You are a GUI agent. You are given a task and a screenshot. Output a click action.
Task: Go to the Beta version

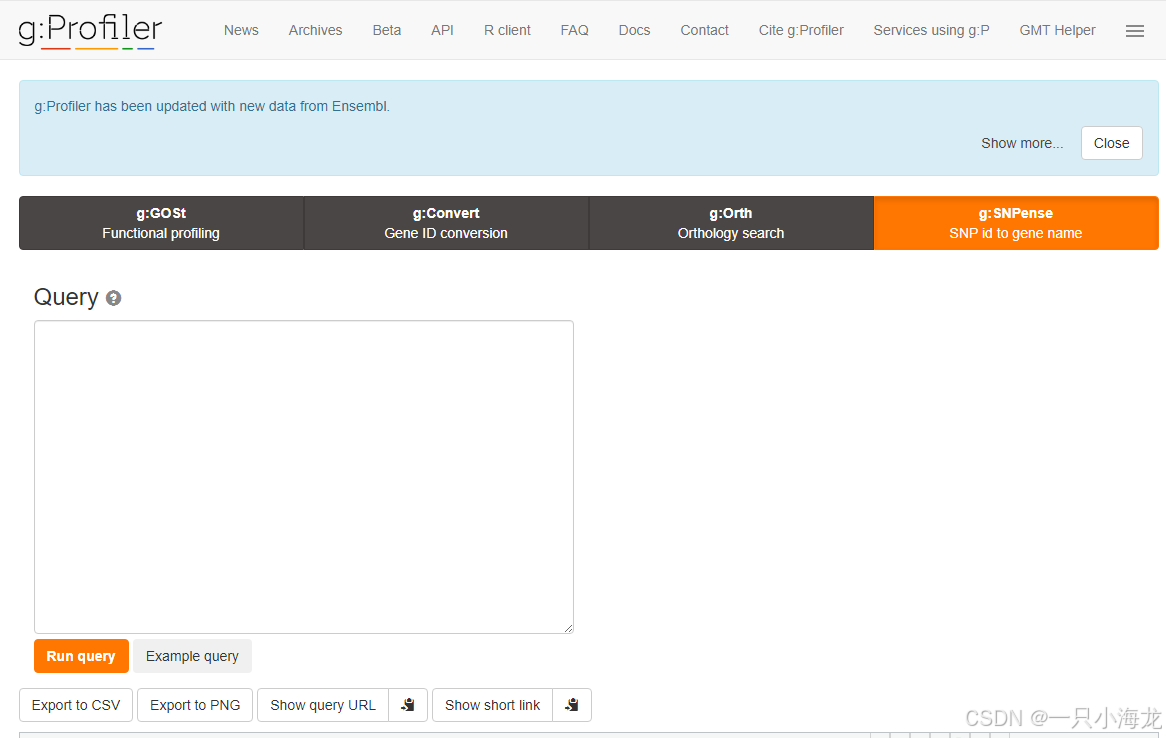pyautogui.click(x=387, y=31)
